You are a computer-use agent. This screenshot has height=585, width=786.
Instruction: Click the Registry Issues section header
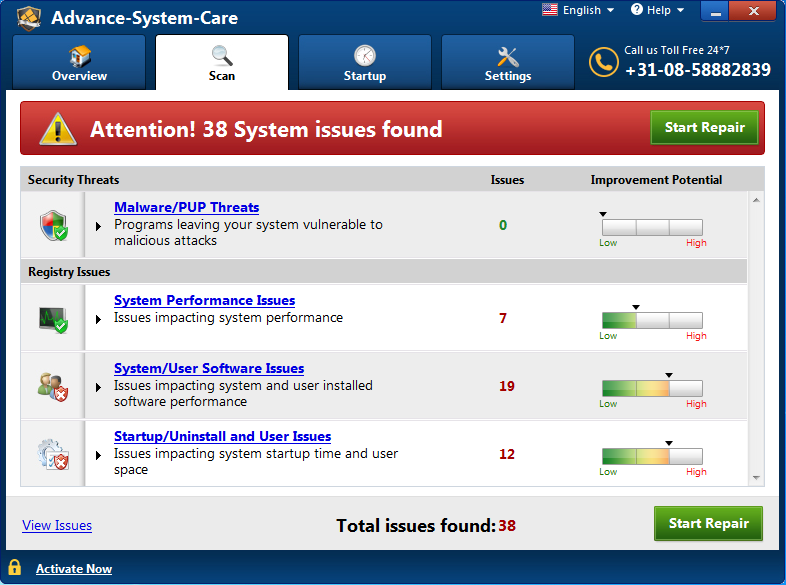(69, 272)
